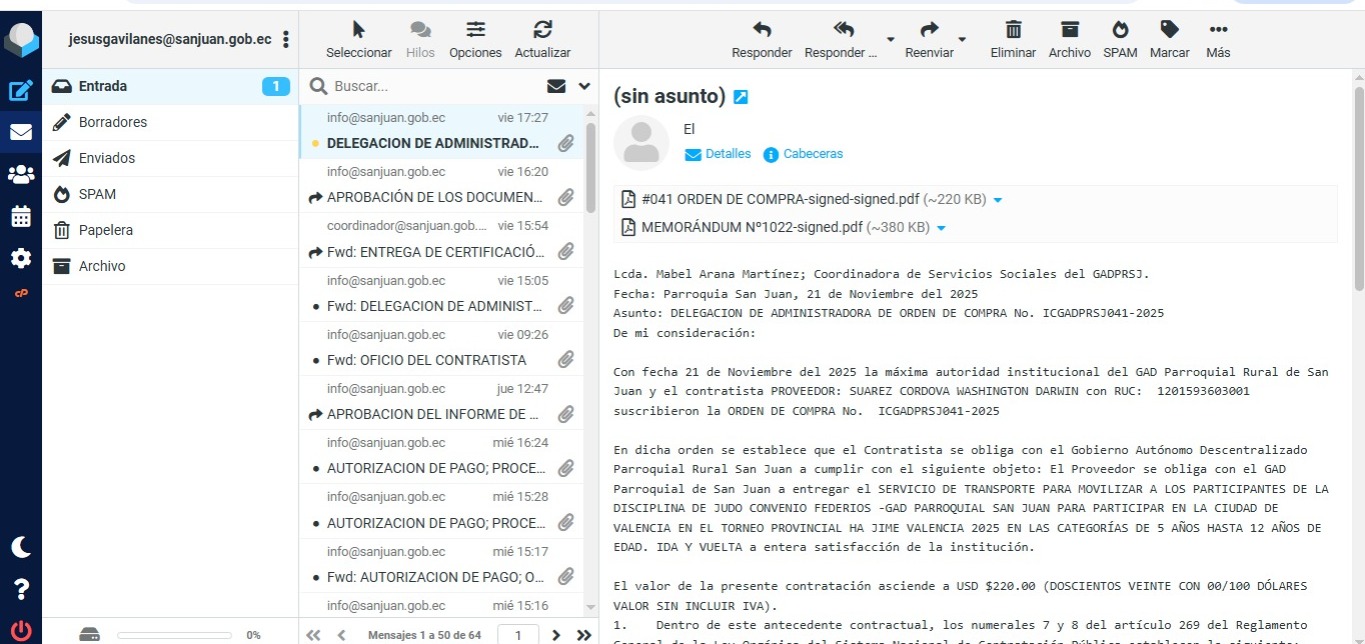Mark message as SPAM from toolbar
This screenshot has width=1365, height=644.
1120,38
